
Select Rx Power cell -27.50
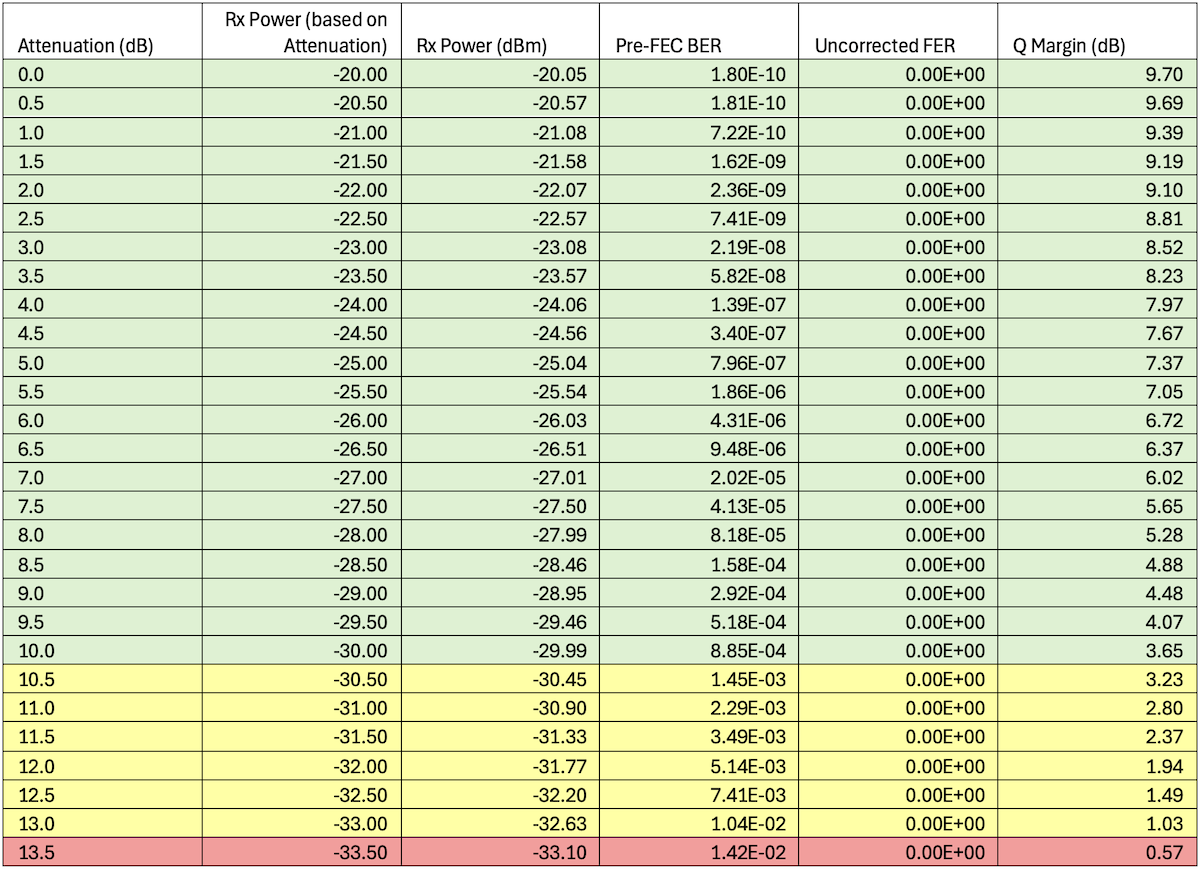coord(500,507)
